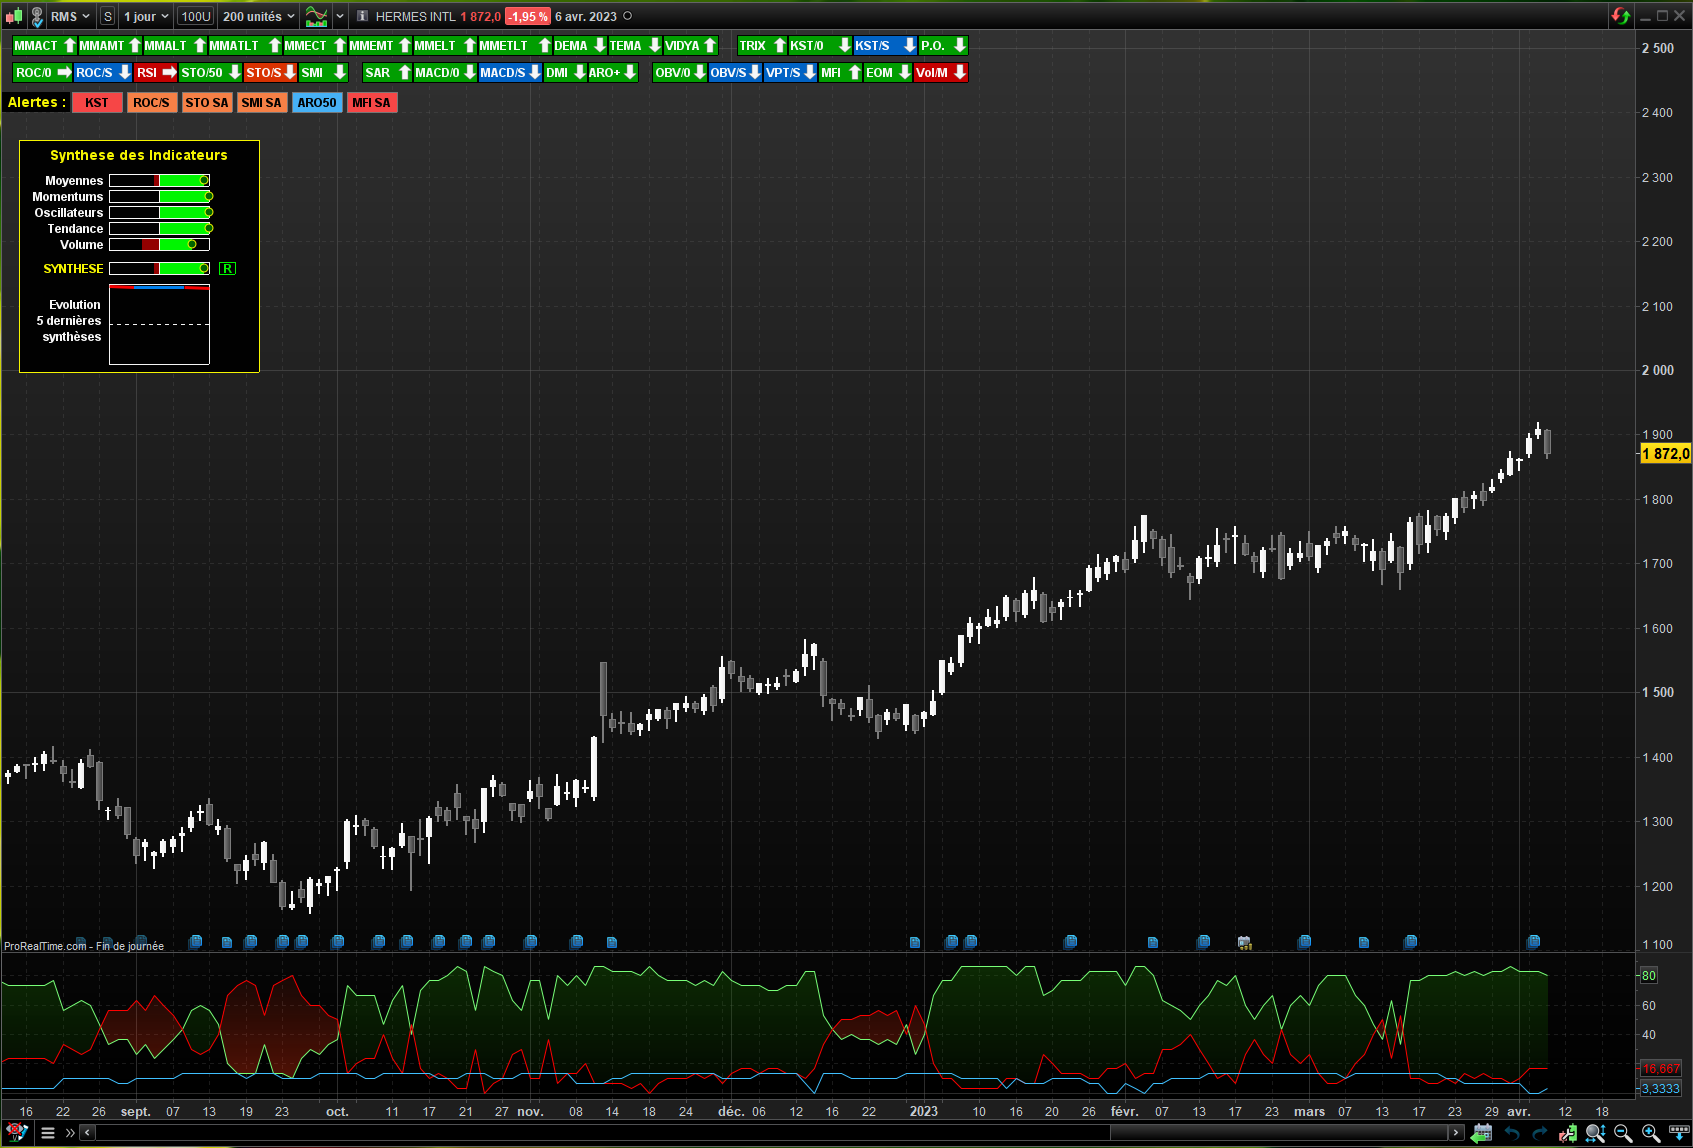Click the ROC/S alert tag
The image size is (1693, 1148).
click(x=151, y=102)
